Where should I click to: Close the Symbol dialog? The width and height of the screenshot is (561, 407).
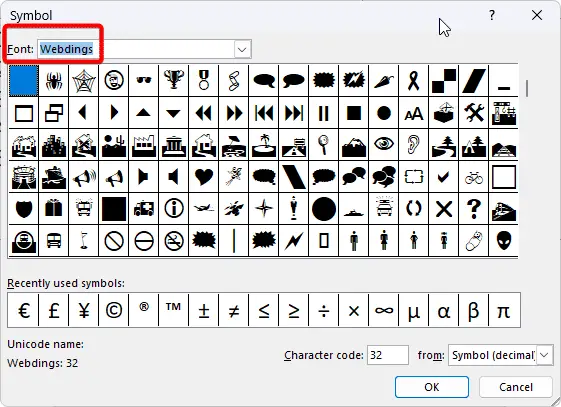coord(537,15)
